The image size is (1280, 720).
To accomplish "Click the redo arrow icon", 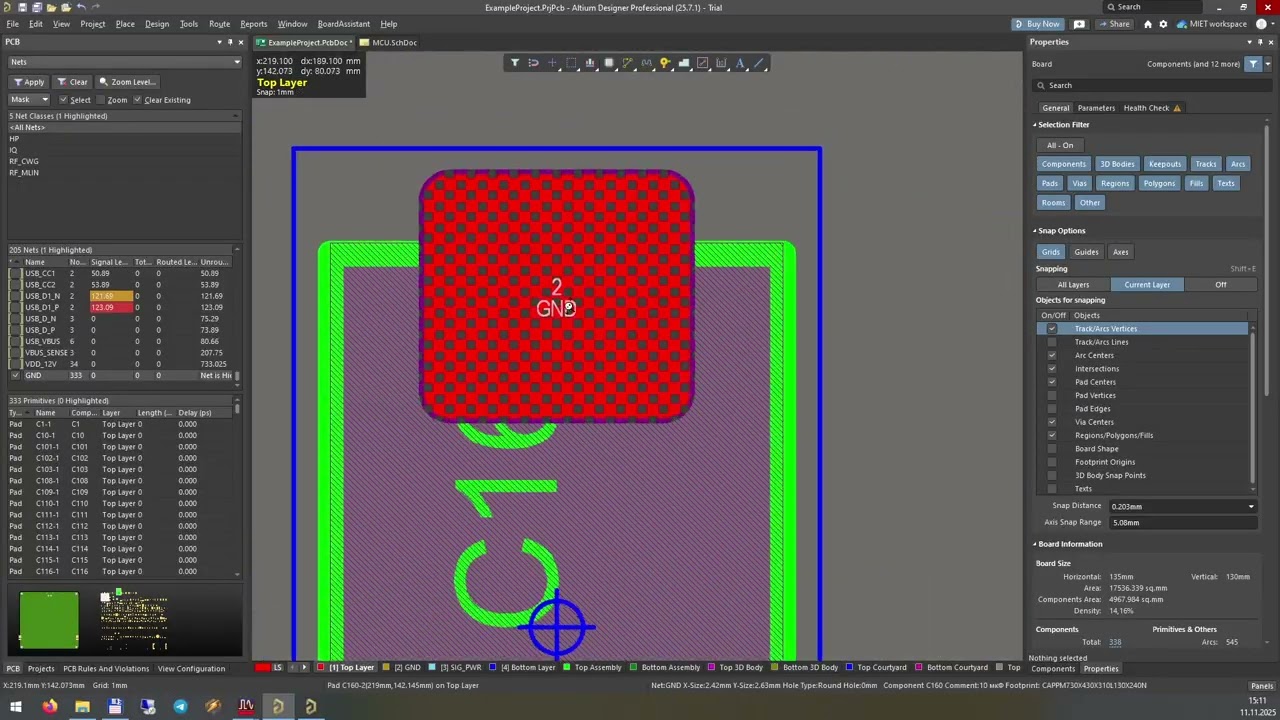I will coord(97,7).
